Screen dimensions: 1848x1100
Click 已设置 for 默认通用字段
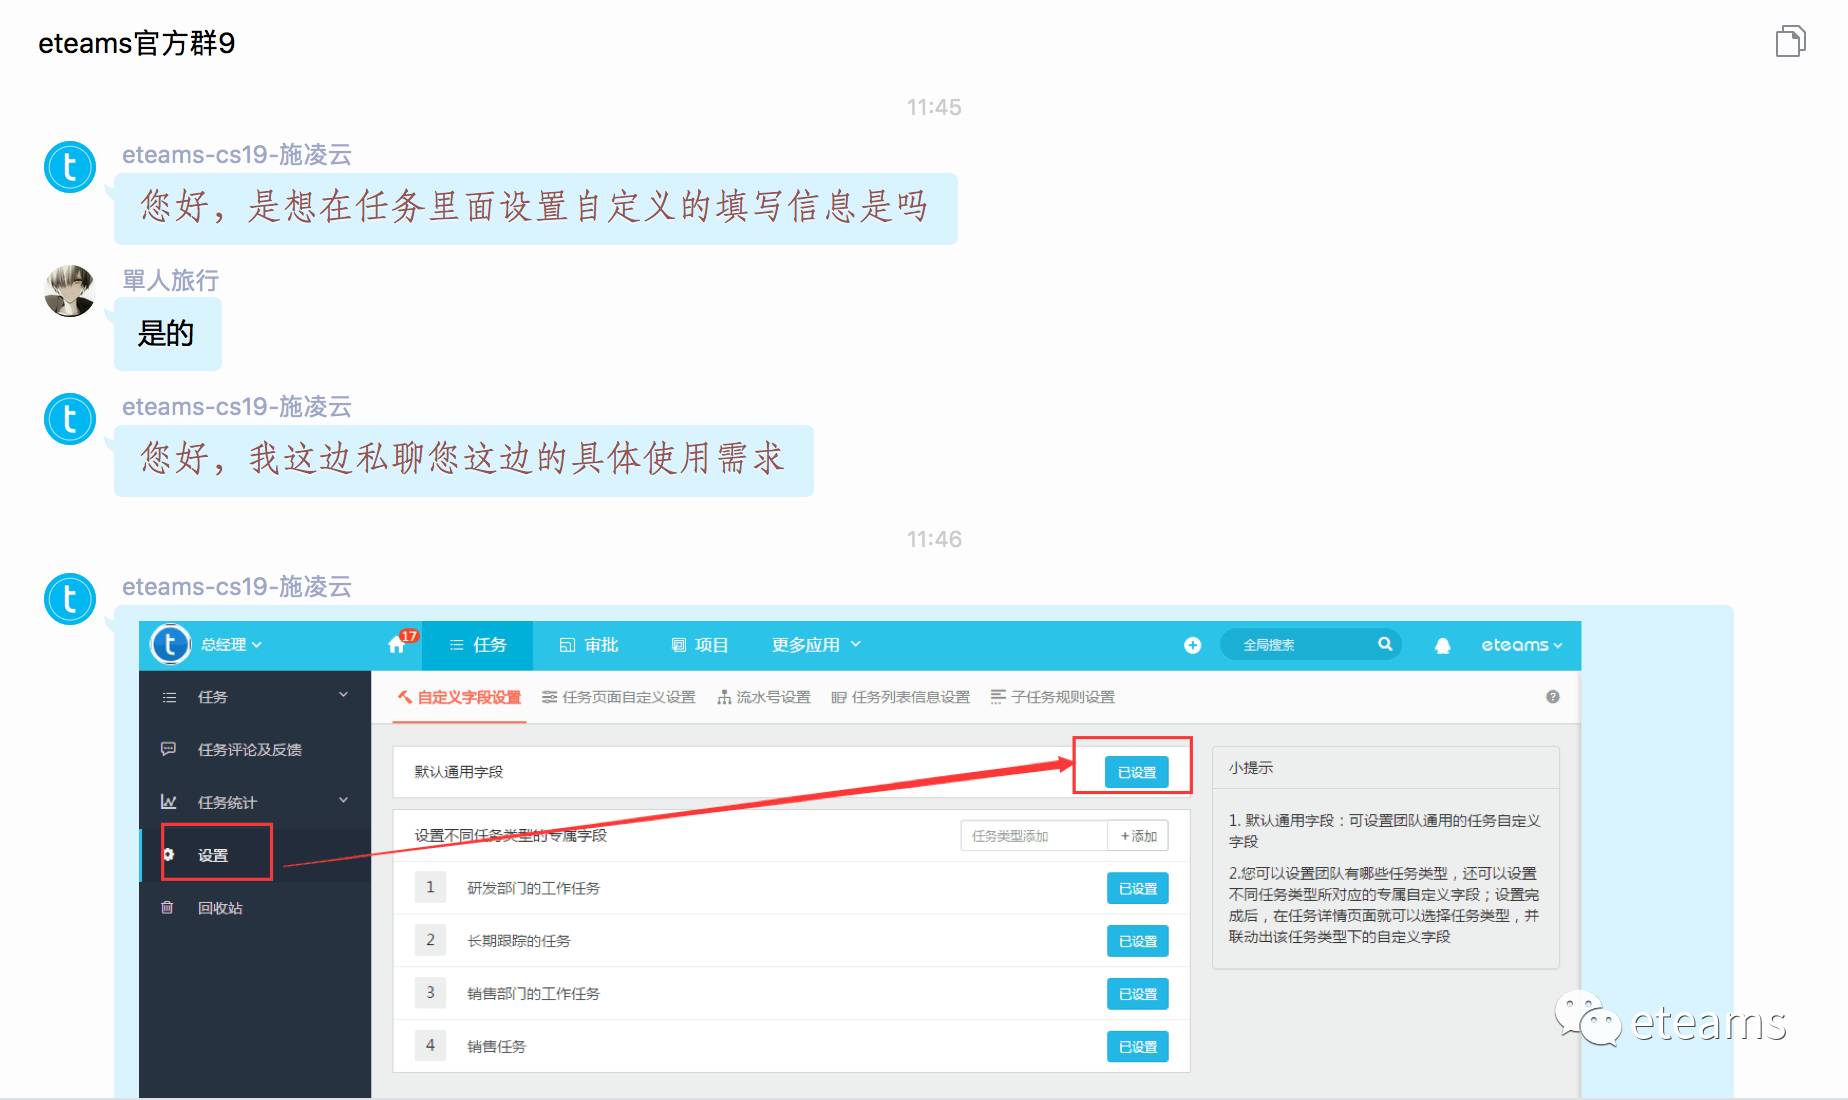1136,772
